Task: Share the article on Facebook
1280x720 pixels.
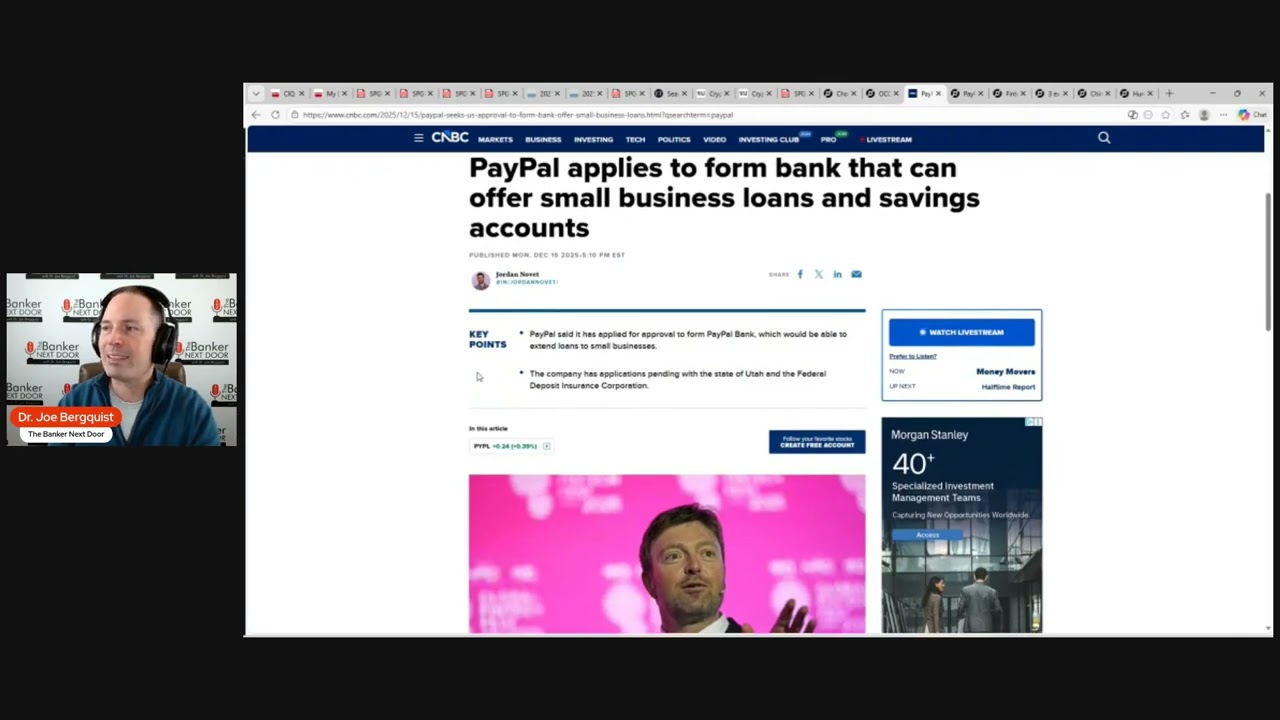Action: coord(800,274)
